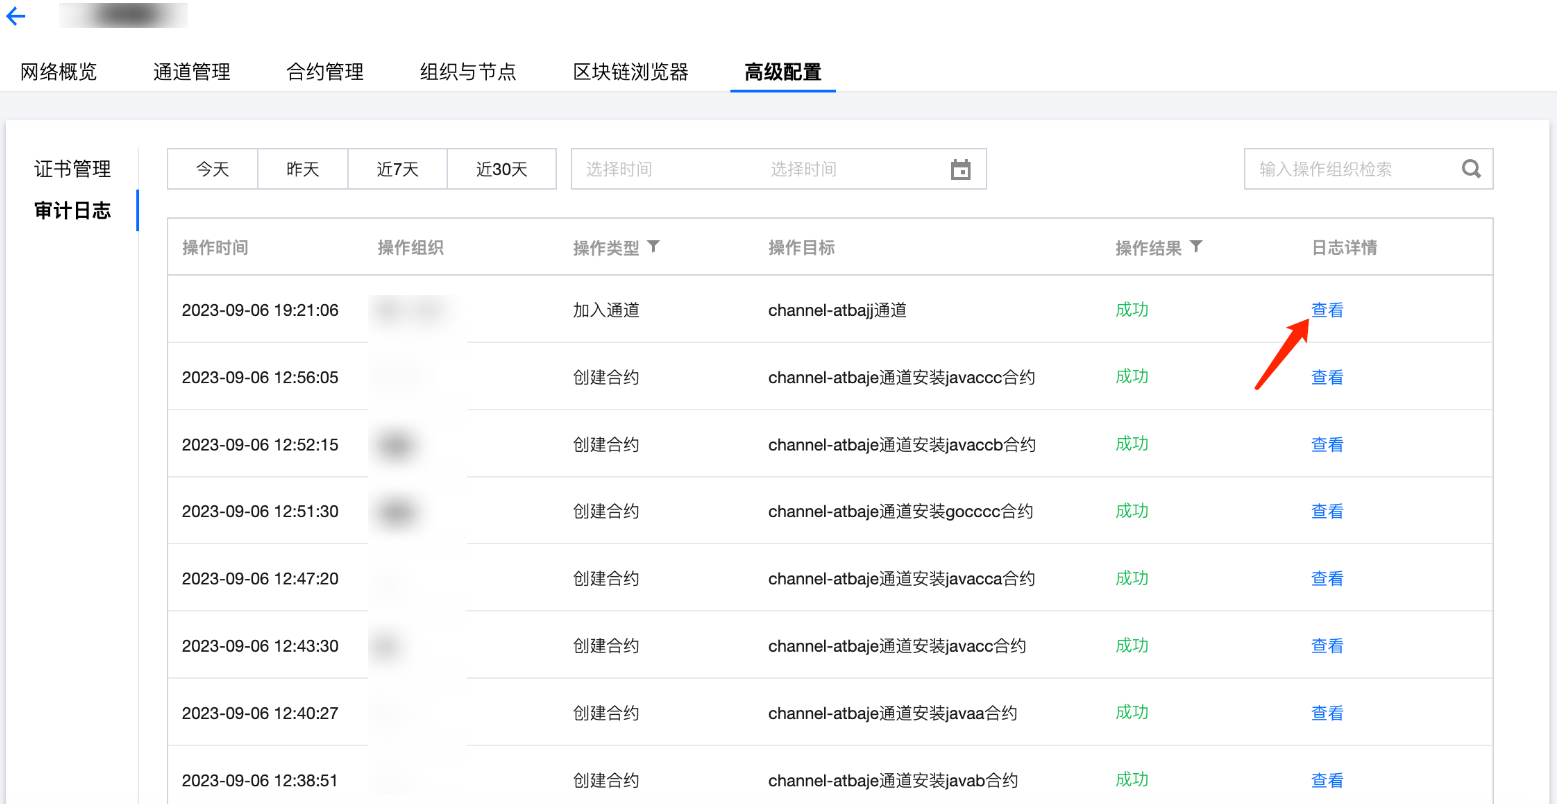Switch to the 通道管理 tab

(x=192, y=72)
